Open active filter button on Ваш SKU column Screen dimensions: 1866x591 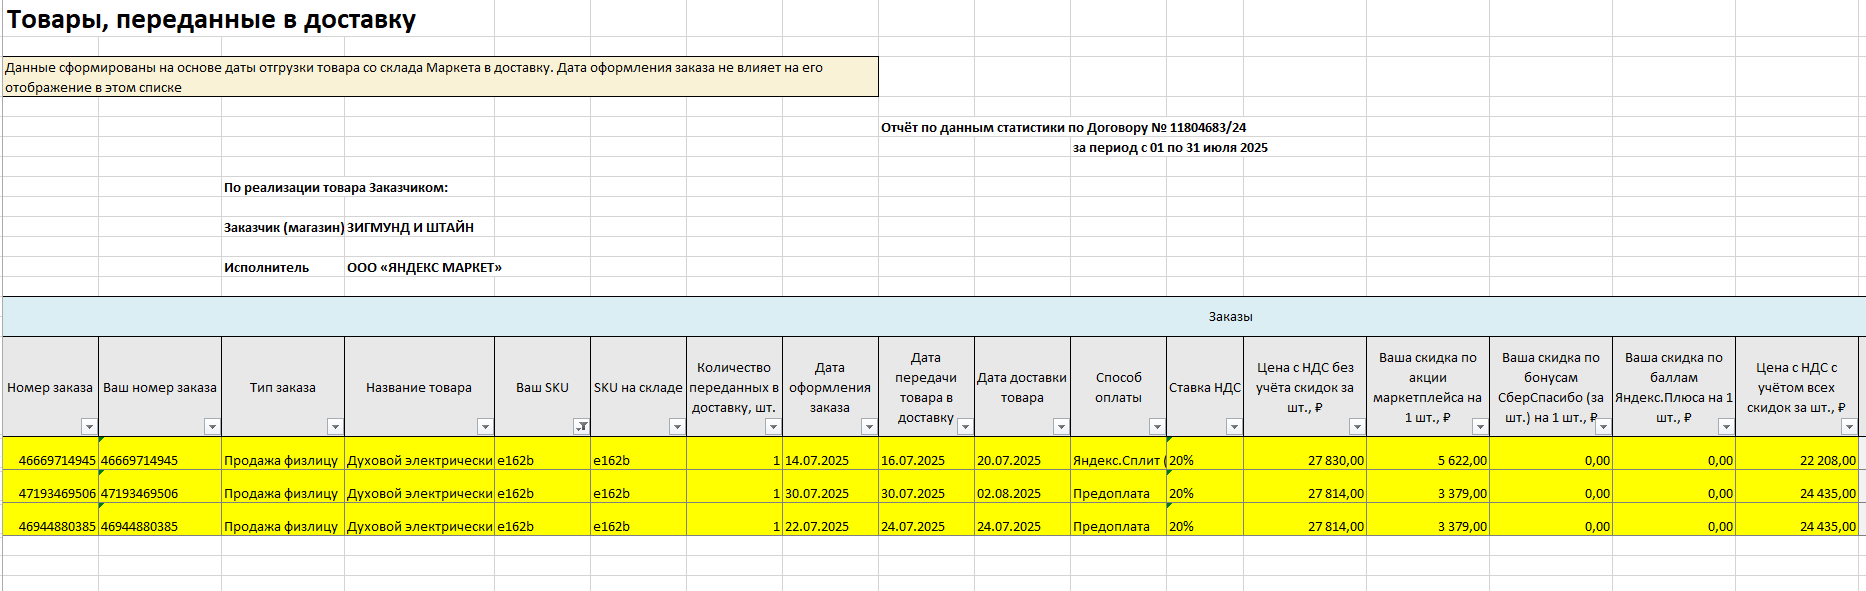click(580, 427)
